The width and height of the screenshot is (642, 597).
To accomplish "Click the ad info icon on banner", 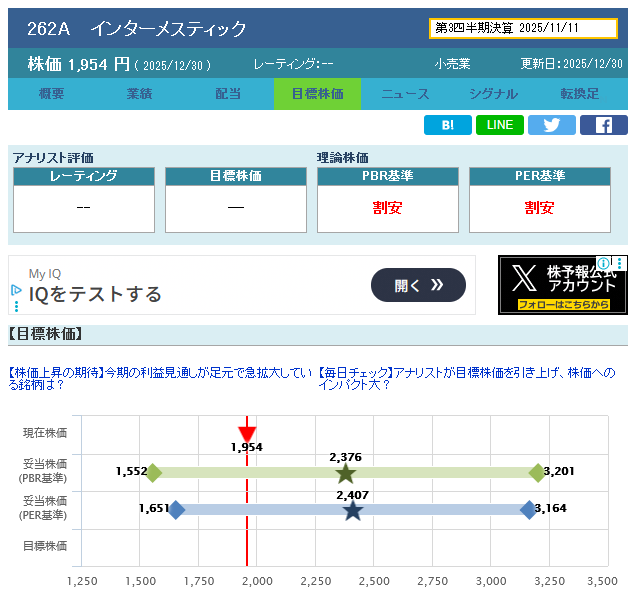I will point(16,292).
